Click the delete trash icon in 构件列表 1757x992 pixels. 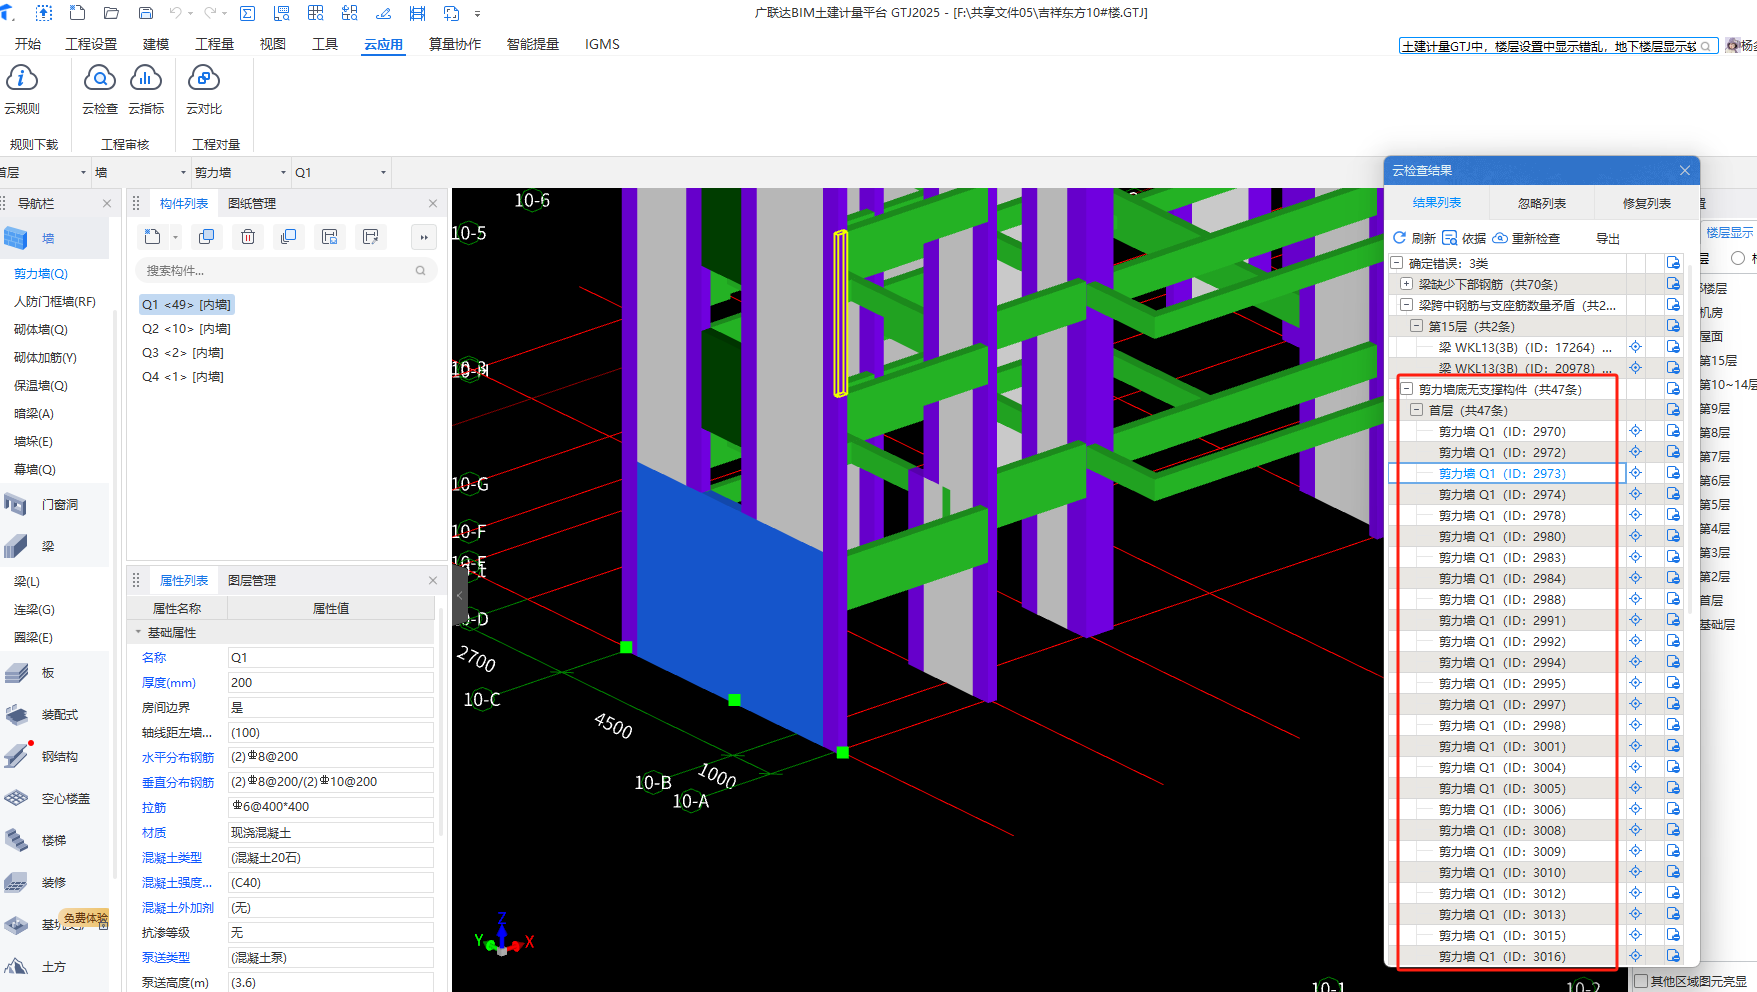[248, 237]
